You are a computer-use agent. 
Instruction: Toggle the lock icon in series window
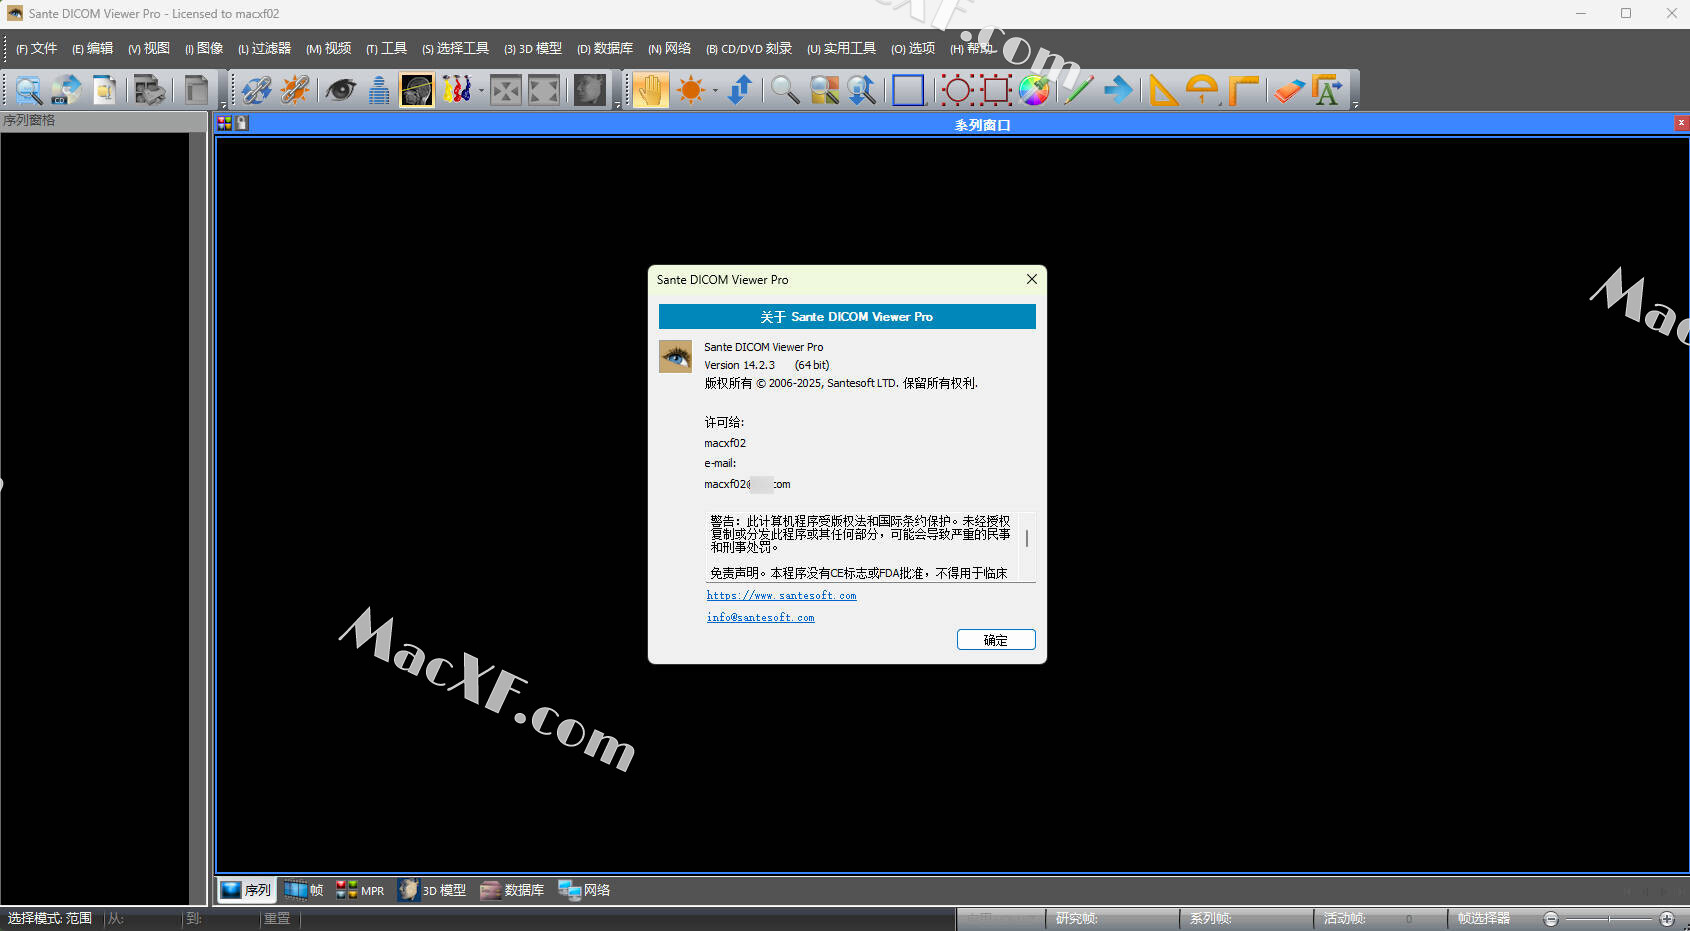[241, 123]
